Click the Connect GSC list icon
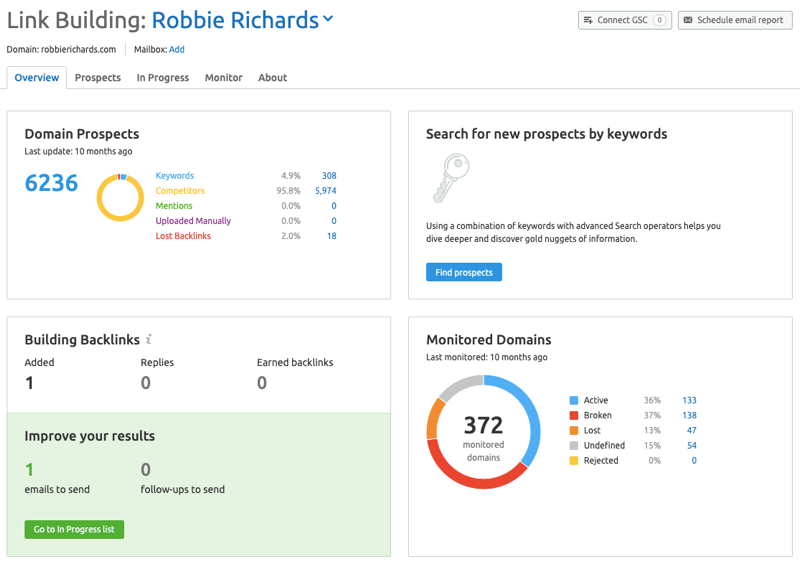Viewport: 800px width, 562px height. [588, 20]
